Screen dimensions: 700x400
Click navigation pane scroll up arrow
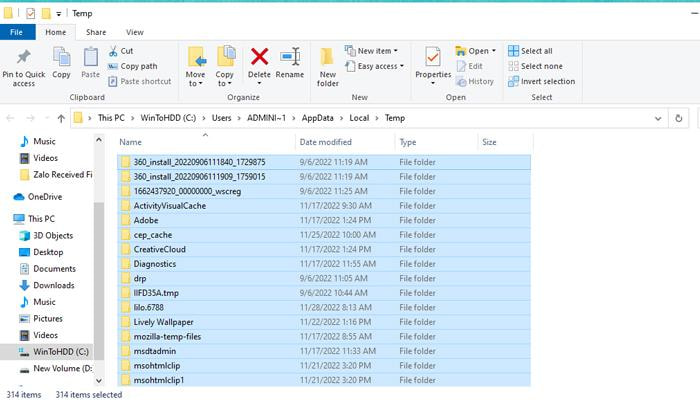[99, 140]
